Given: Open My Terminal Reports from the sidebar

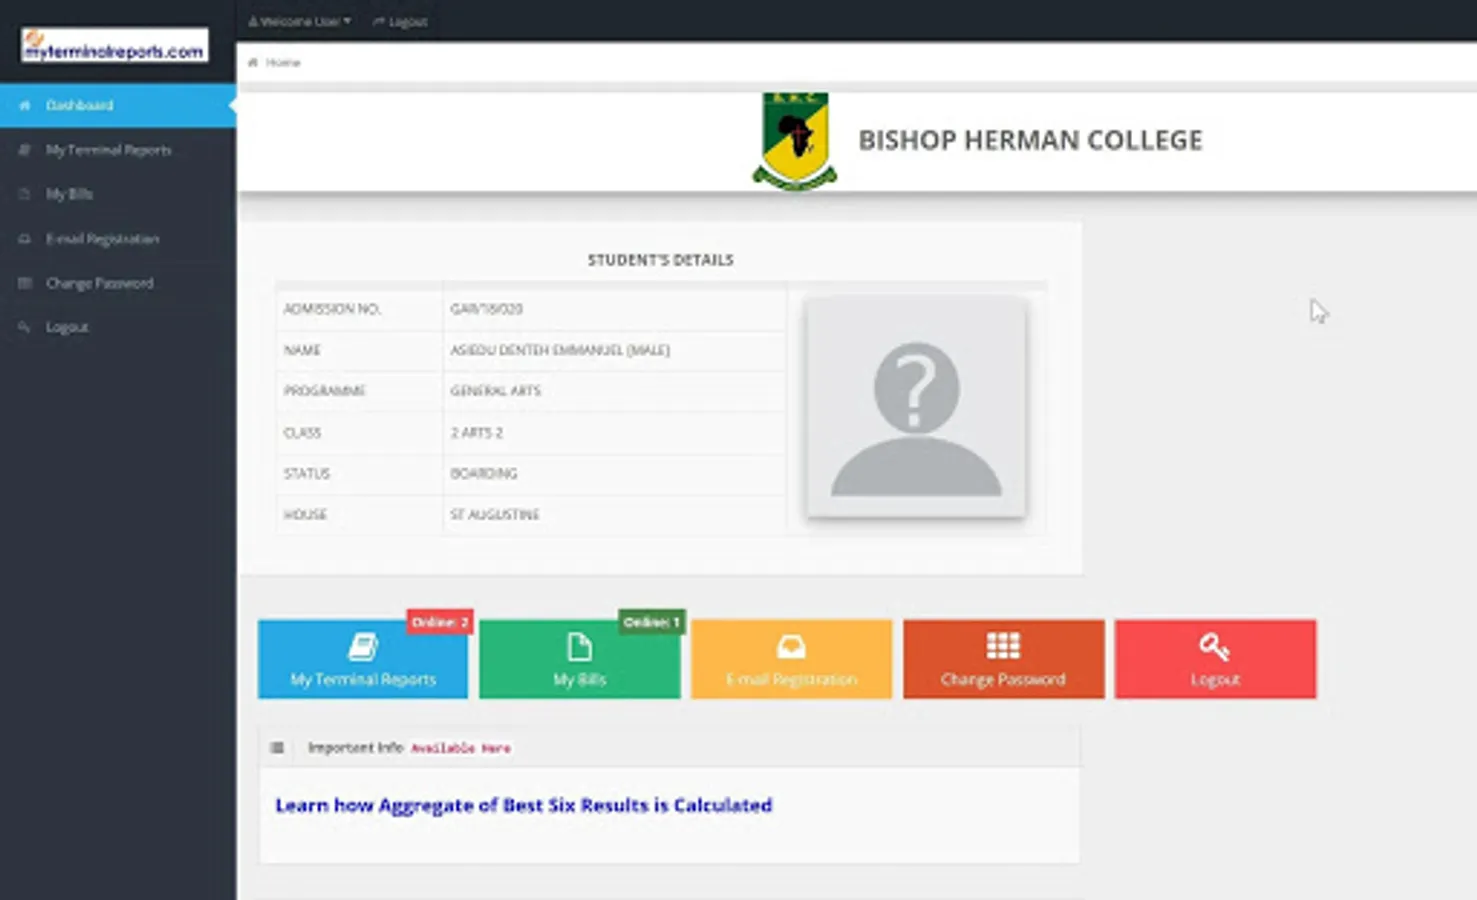Looking at the screenshot, I should 117,150.
